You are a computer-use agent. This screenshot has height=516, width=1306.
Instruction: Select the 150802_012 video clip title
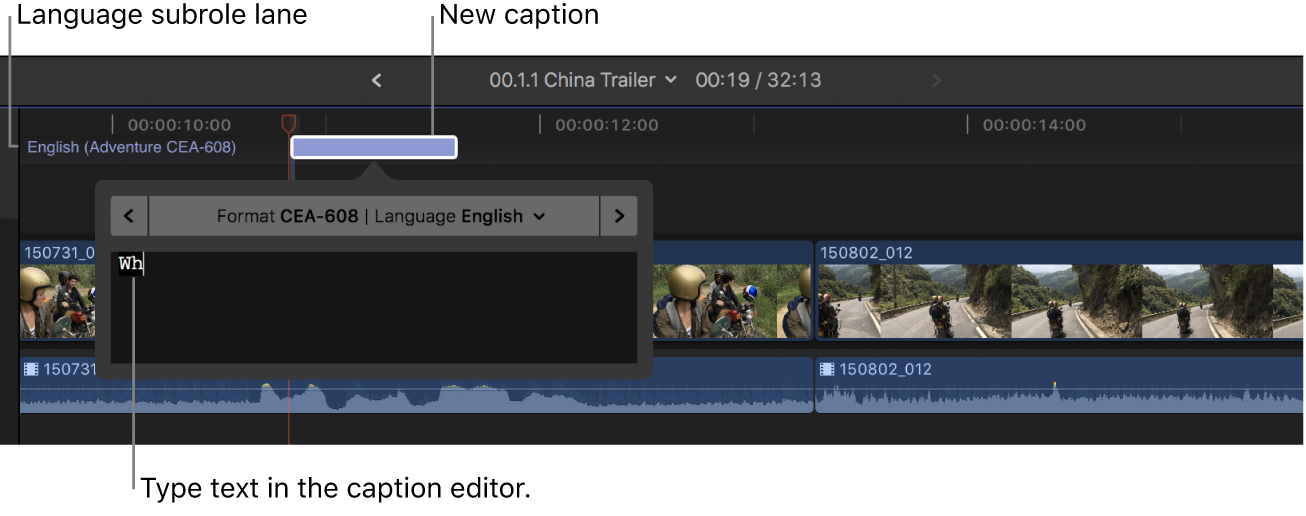tap(866, 253)
